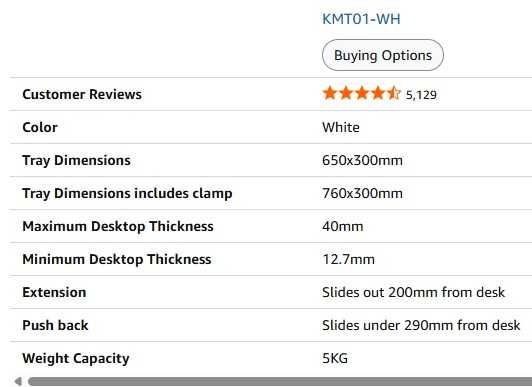Click the horizontal scrollbar thumb
Screen dimensions: 532x387
280,381
